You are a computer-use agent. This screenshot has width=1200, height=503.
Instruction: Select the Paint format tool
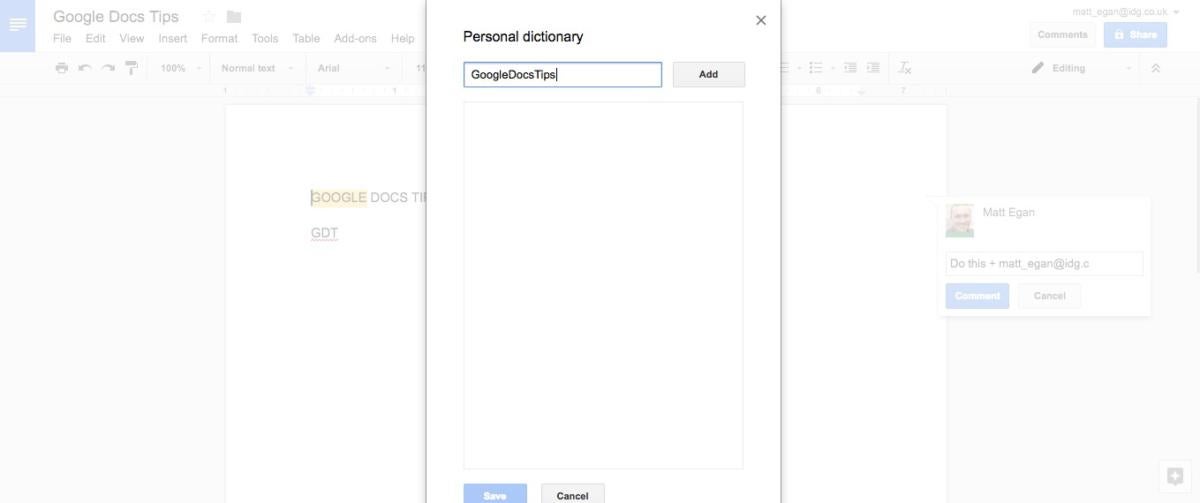131,68
